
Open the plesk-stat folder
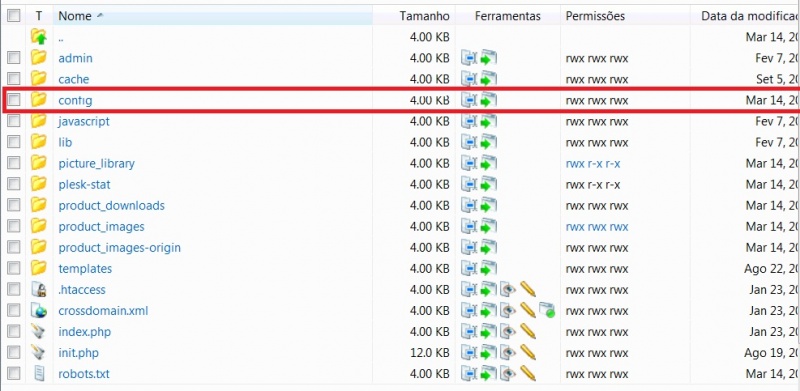pos(84,184)
